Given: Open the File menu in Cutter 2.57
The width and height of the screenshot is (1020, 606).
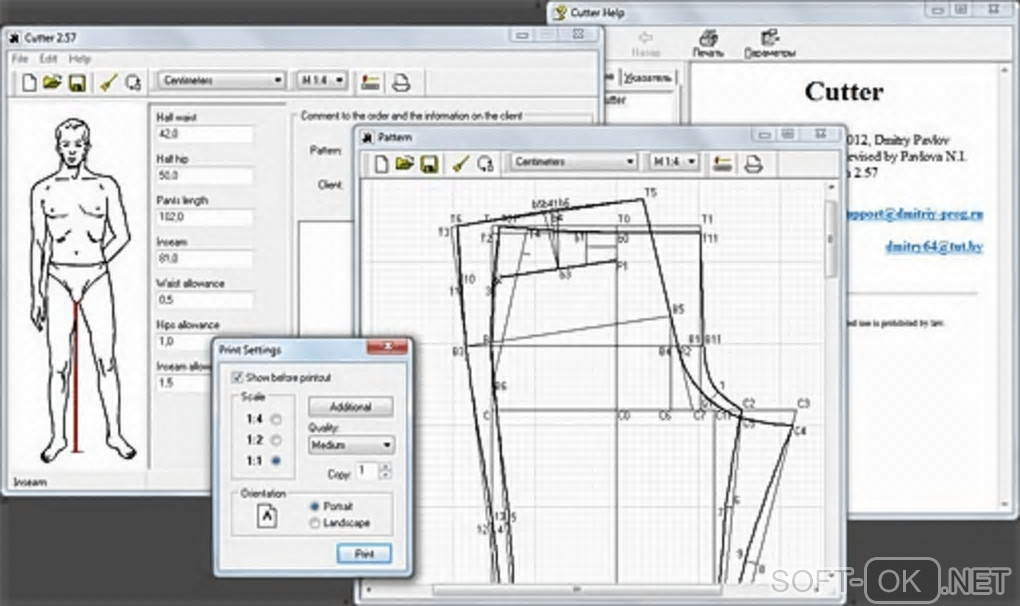Looking at the screenshot, I should click(x=20, y=59).
